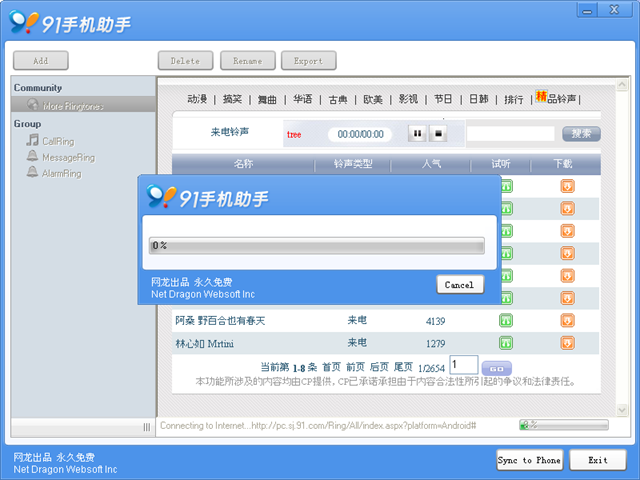The image size is (640, 480).
Task: Select the 来电铃声 label
Action: click(x=230, y=132)
